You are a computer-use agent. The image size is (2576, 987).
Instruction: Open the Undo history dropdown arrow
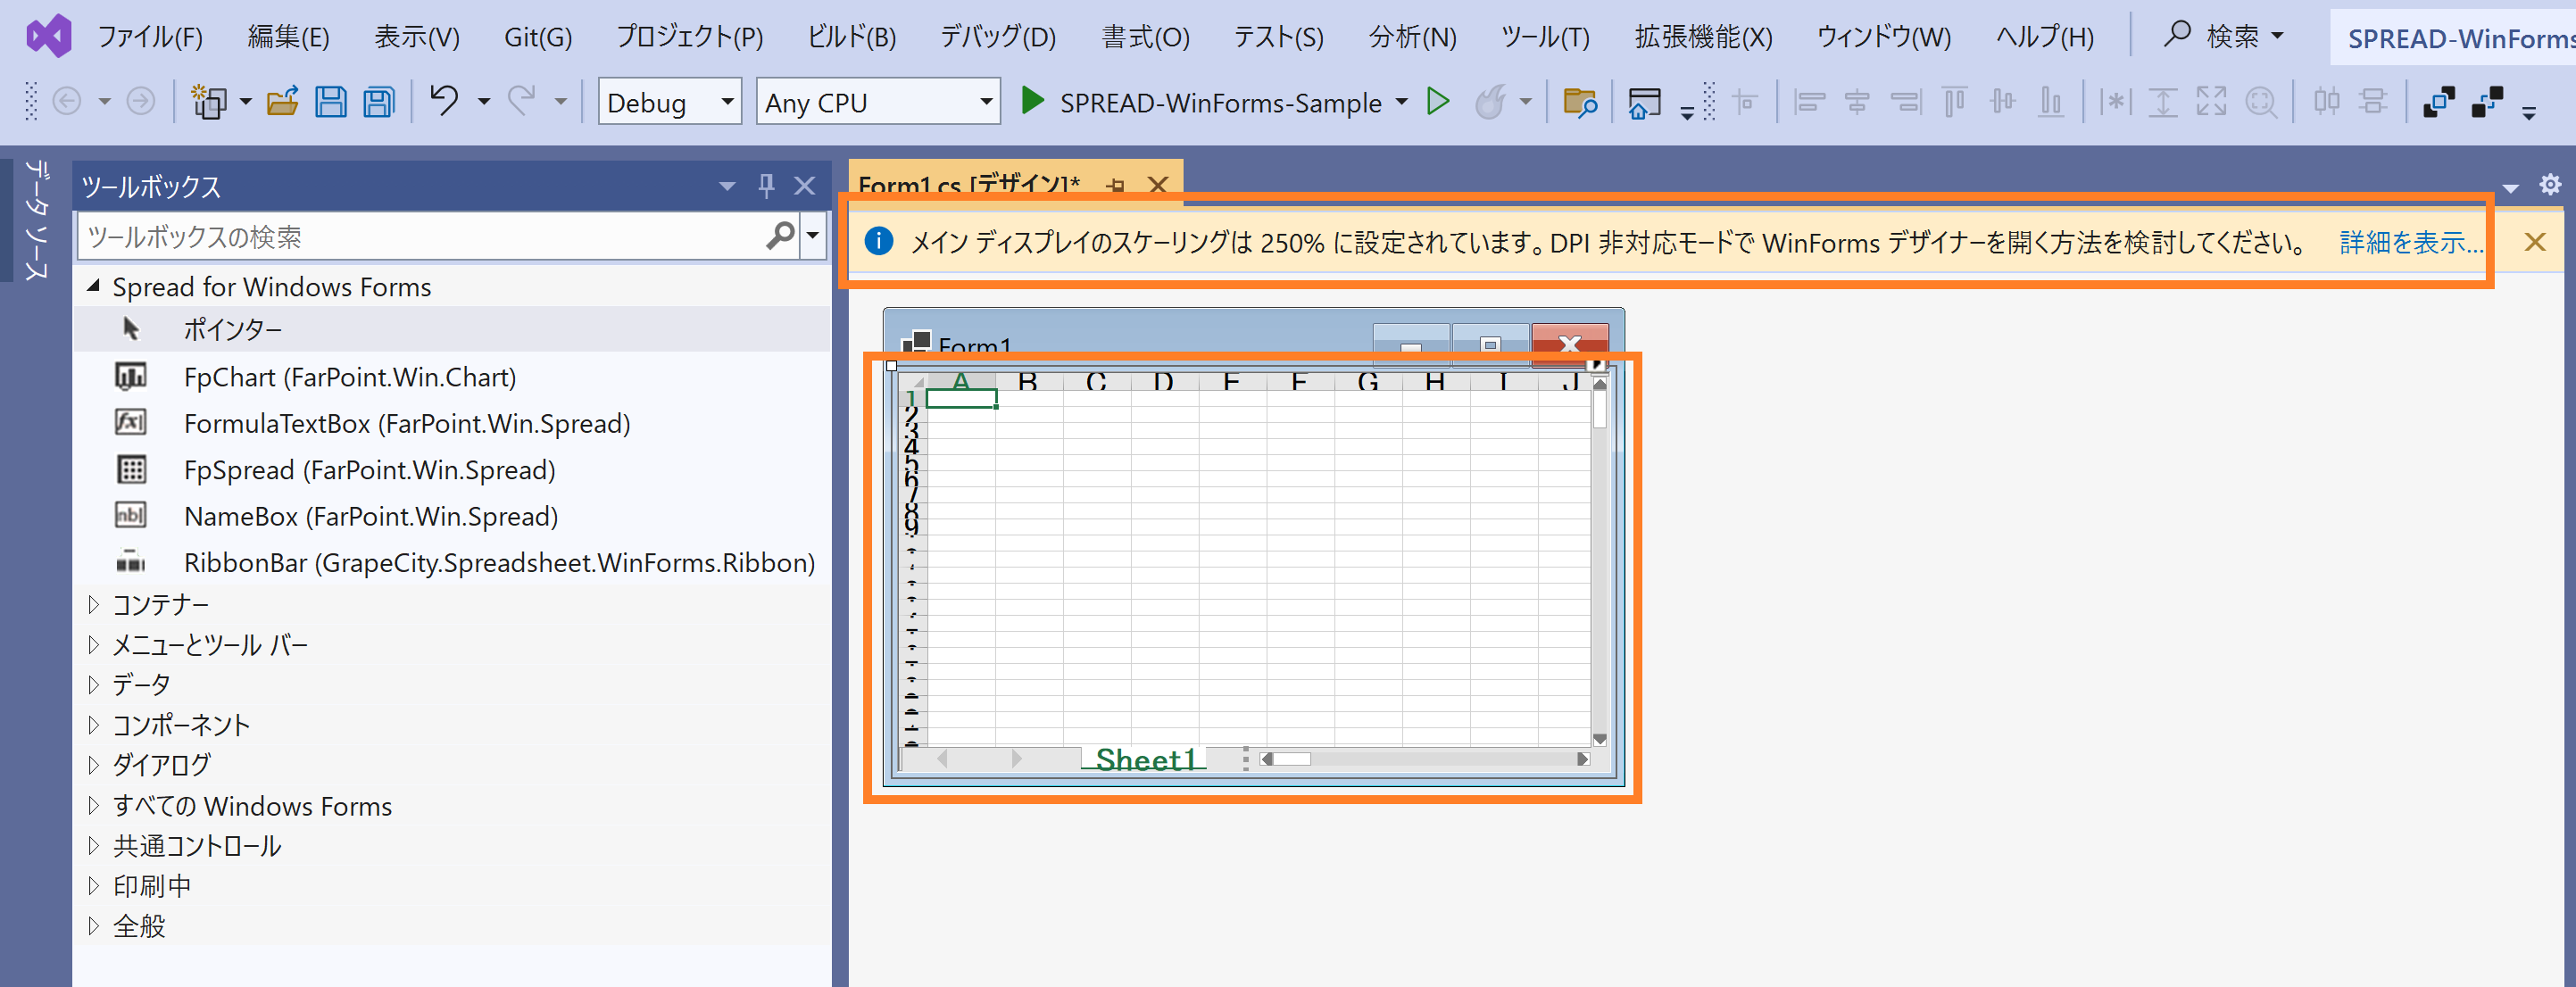pos(483,101)
